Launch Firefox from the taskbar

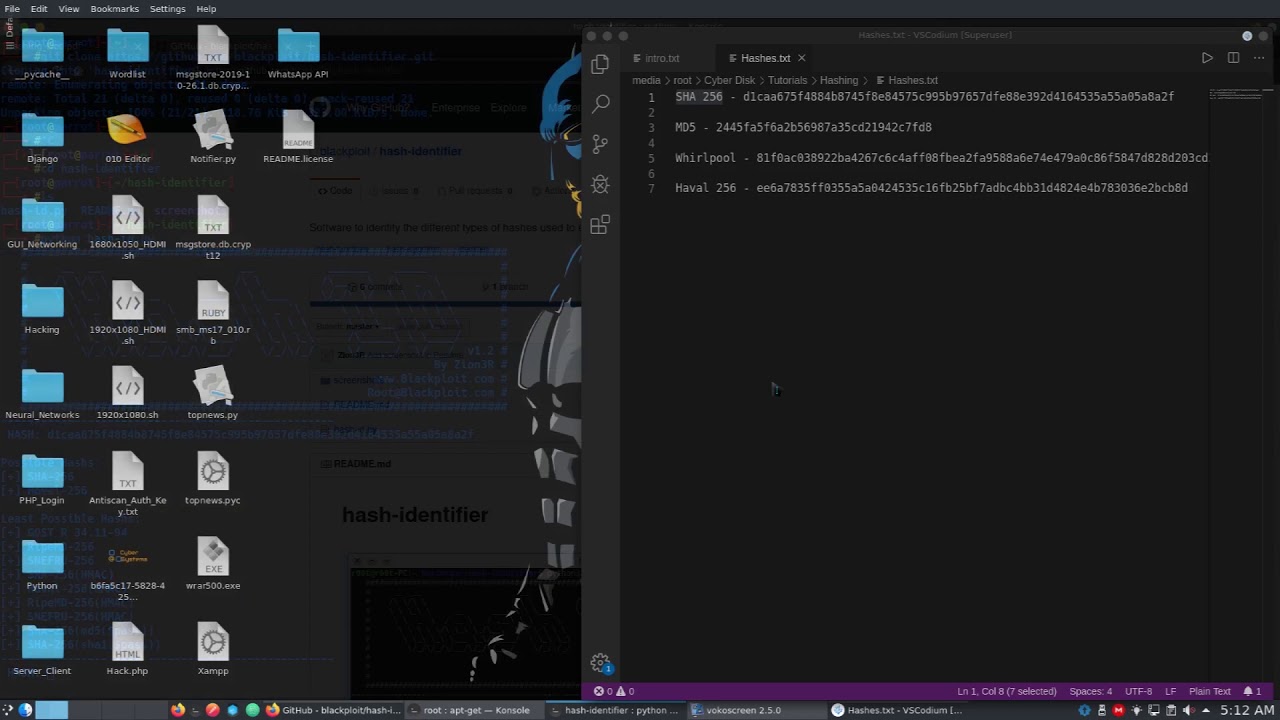pyautogui.click(x=178, y=710)
